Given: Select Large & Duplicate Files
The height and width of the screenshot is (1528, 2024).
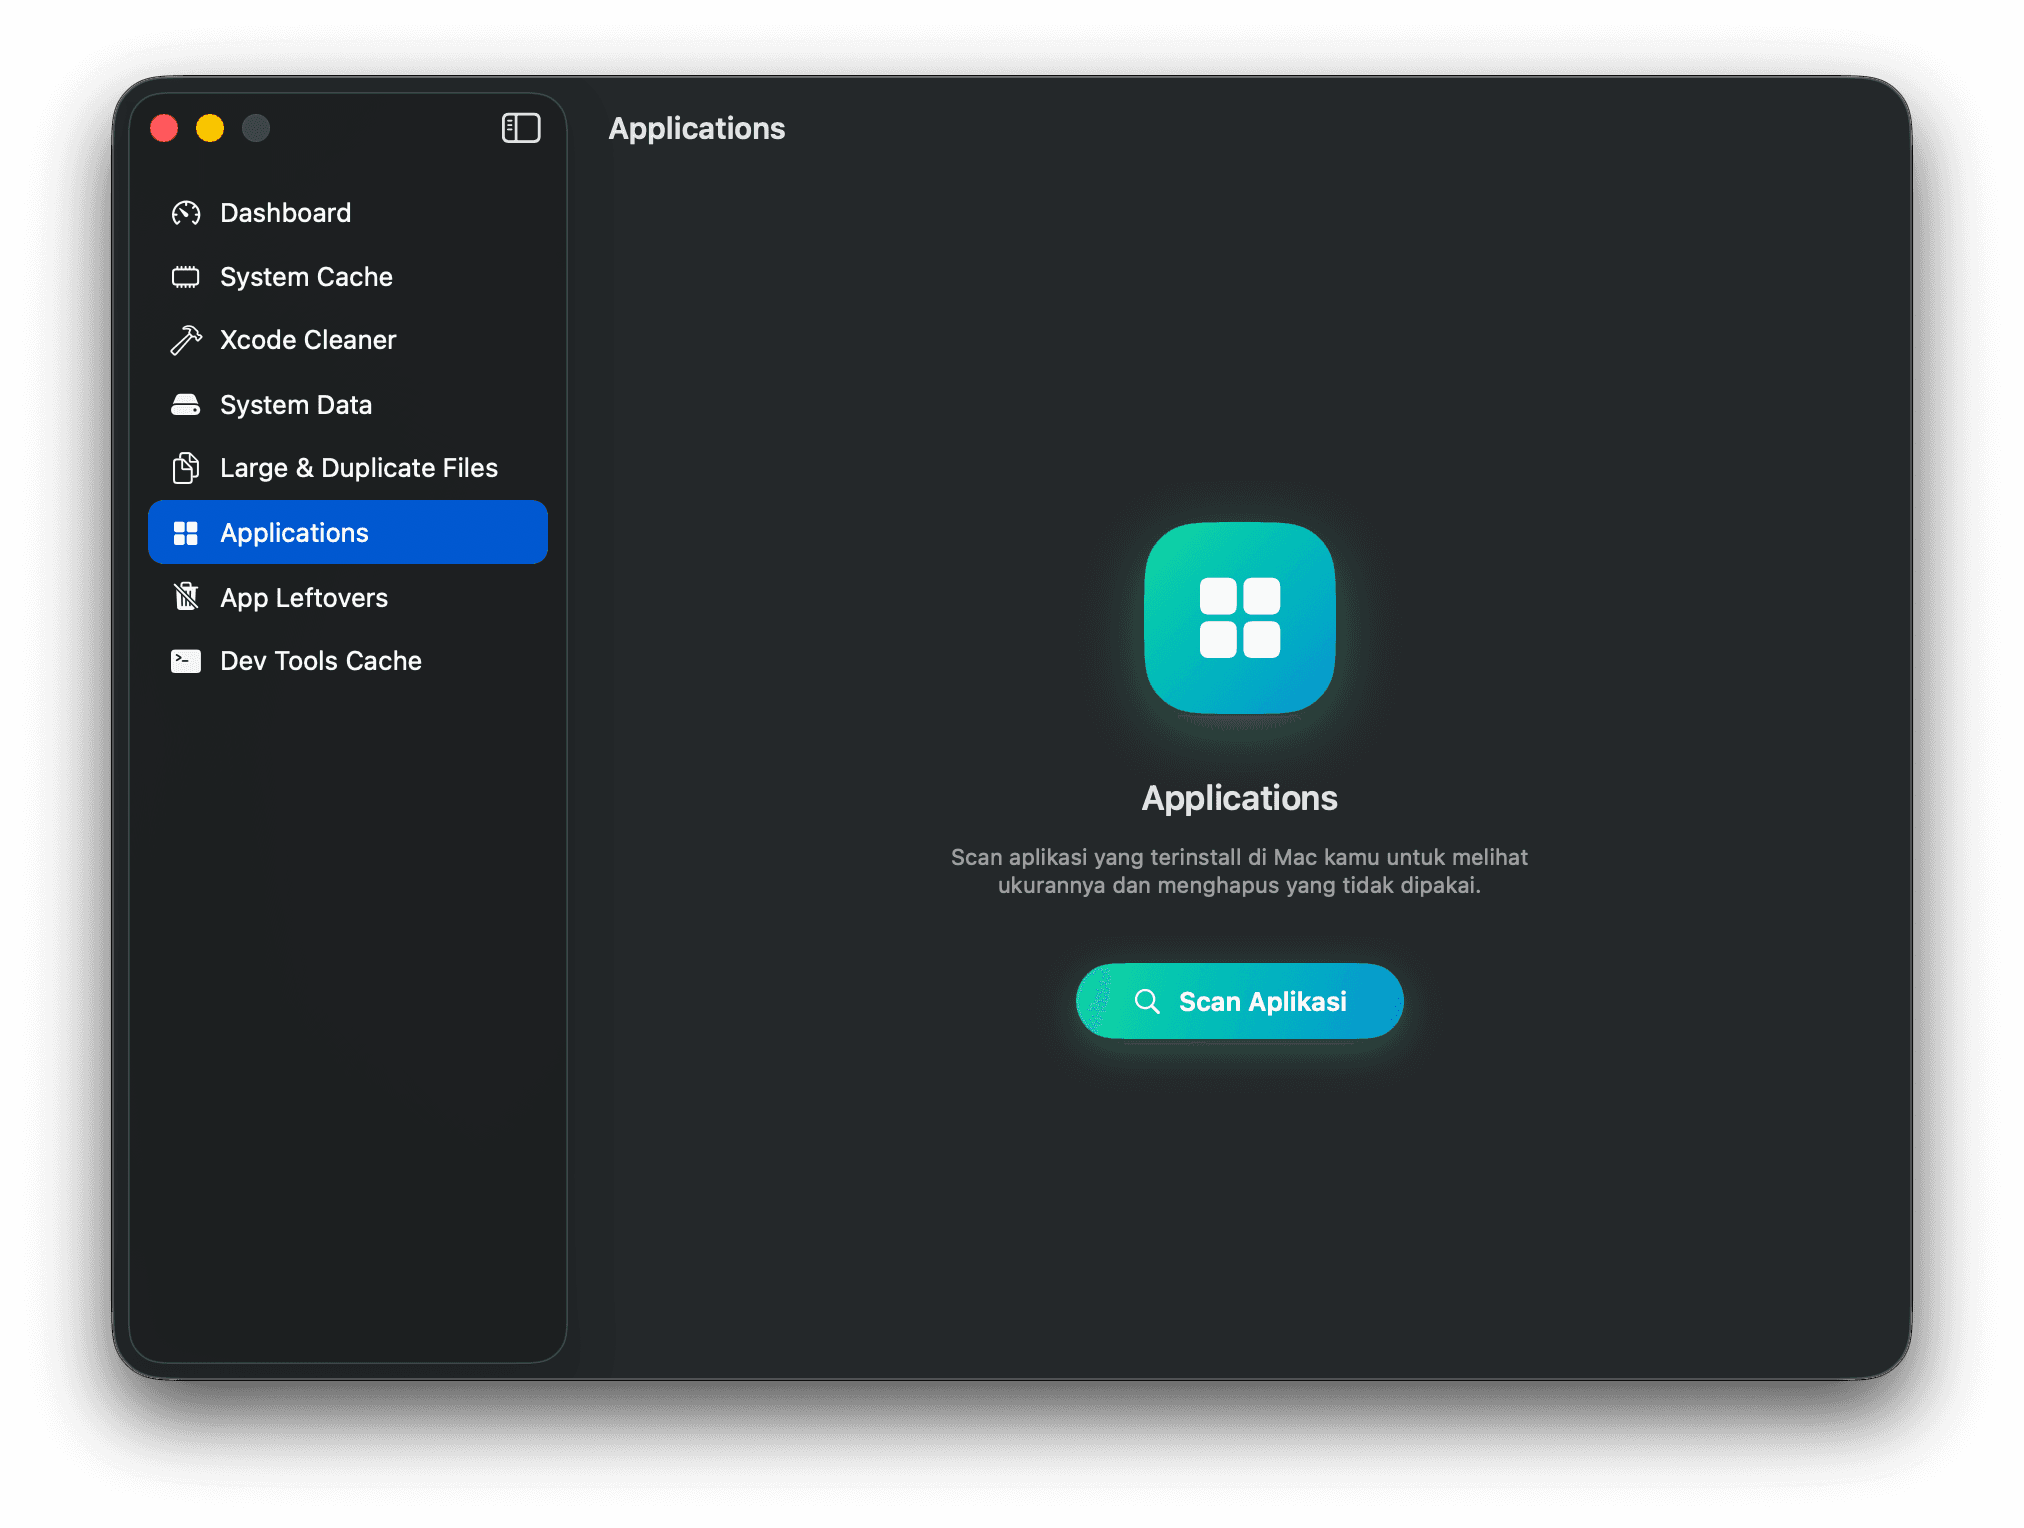Looking at the screenshot, I should 348,468.
